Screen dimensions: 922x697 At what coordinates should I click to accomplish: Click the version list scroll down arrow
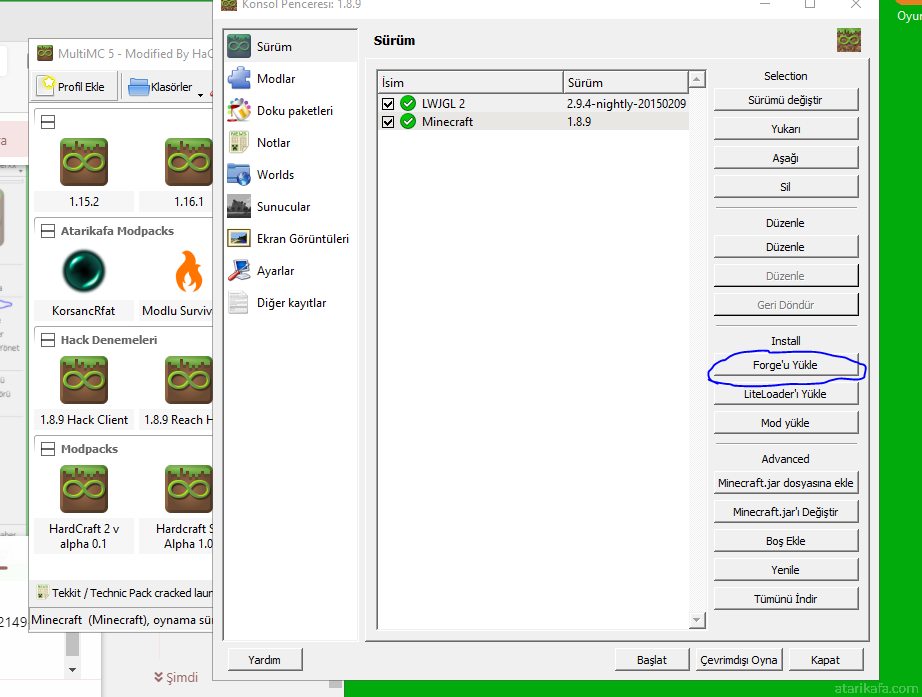pos(697,620)
